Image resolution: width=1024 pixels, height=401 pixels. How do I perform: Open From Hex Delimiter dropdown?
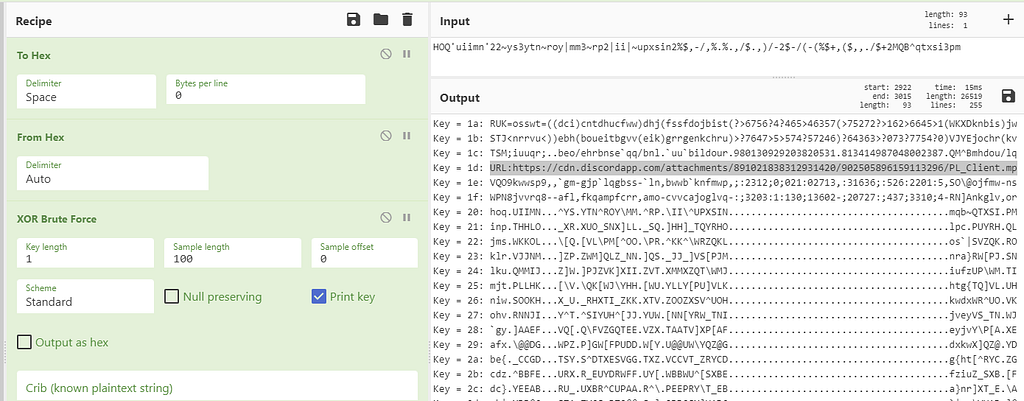tap(112, 173)
